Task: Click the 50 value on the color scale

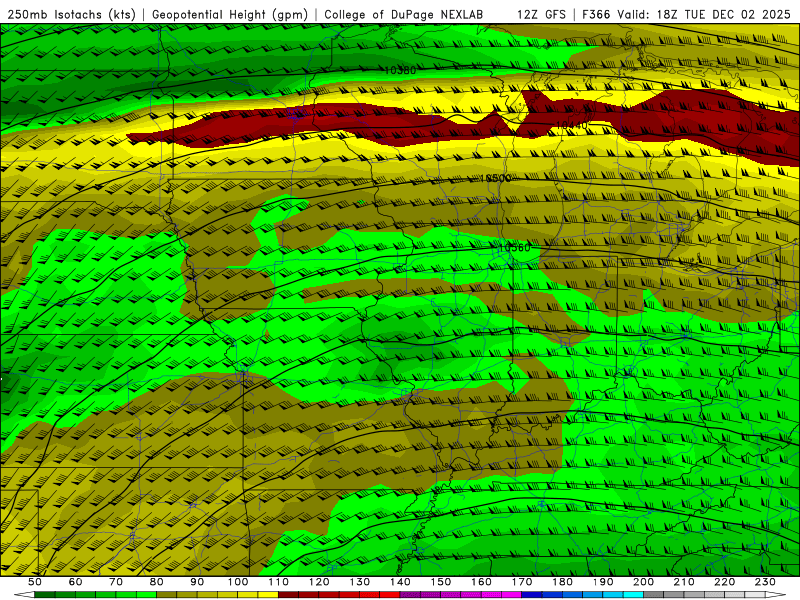Action: tap(35, 582)
